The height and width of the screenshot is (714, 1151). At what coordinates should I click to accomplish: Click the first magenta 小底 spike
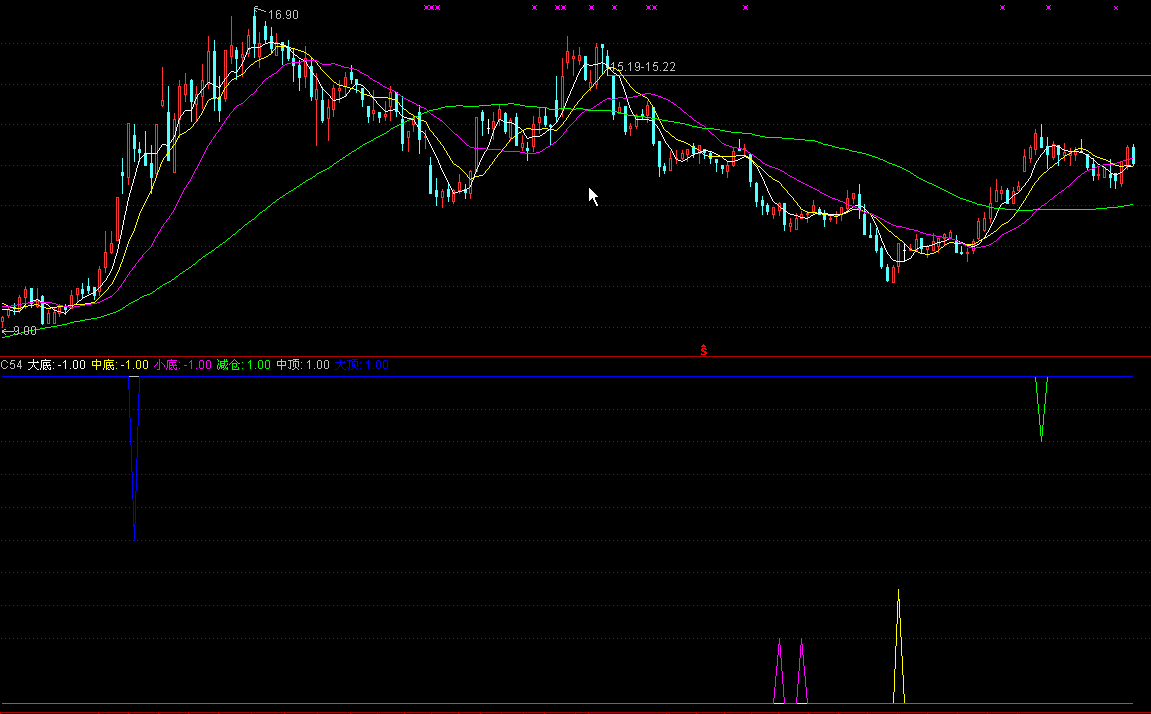780,671
